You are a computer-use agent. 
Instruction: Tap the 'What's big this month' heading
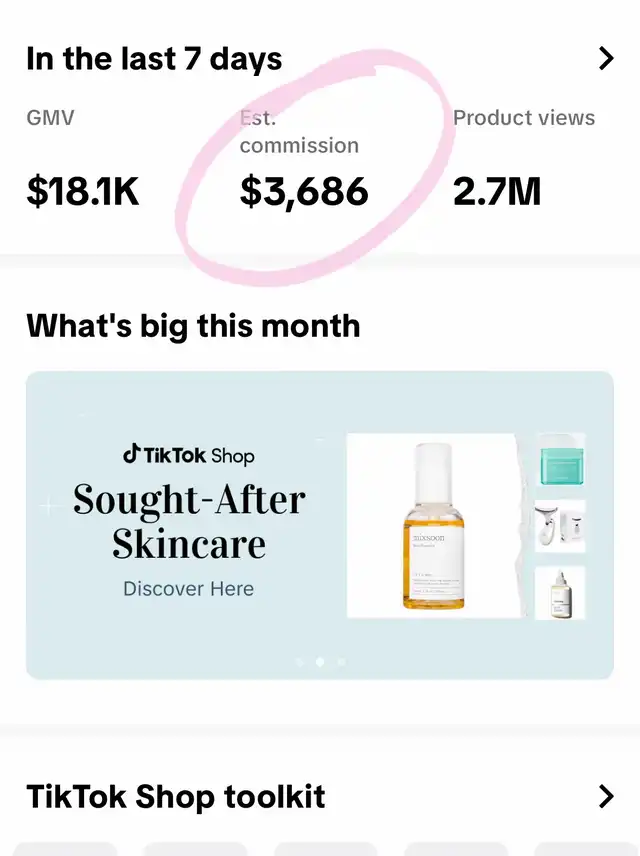pos(193,326)
